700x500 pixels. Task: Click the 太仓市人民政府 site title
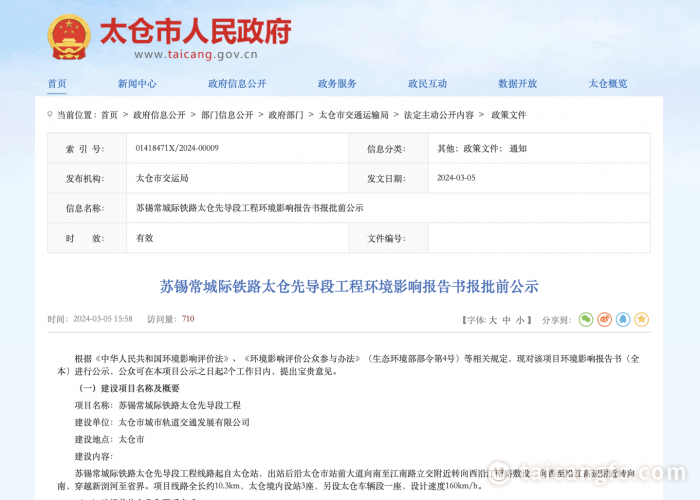(x=196, y=31)
